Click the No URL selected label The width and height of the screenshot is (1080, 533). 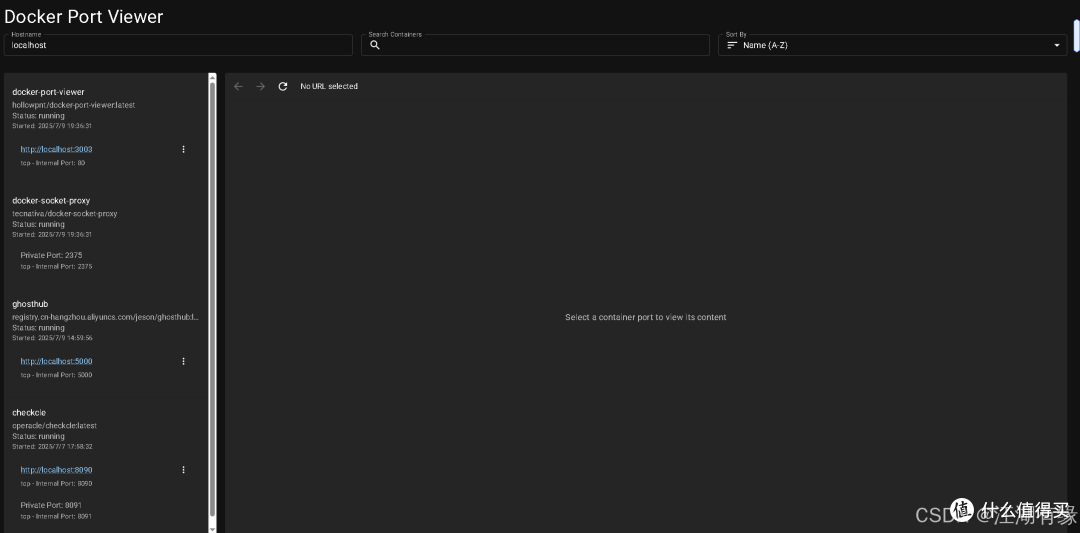(x=329, y=86)
